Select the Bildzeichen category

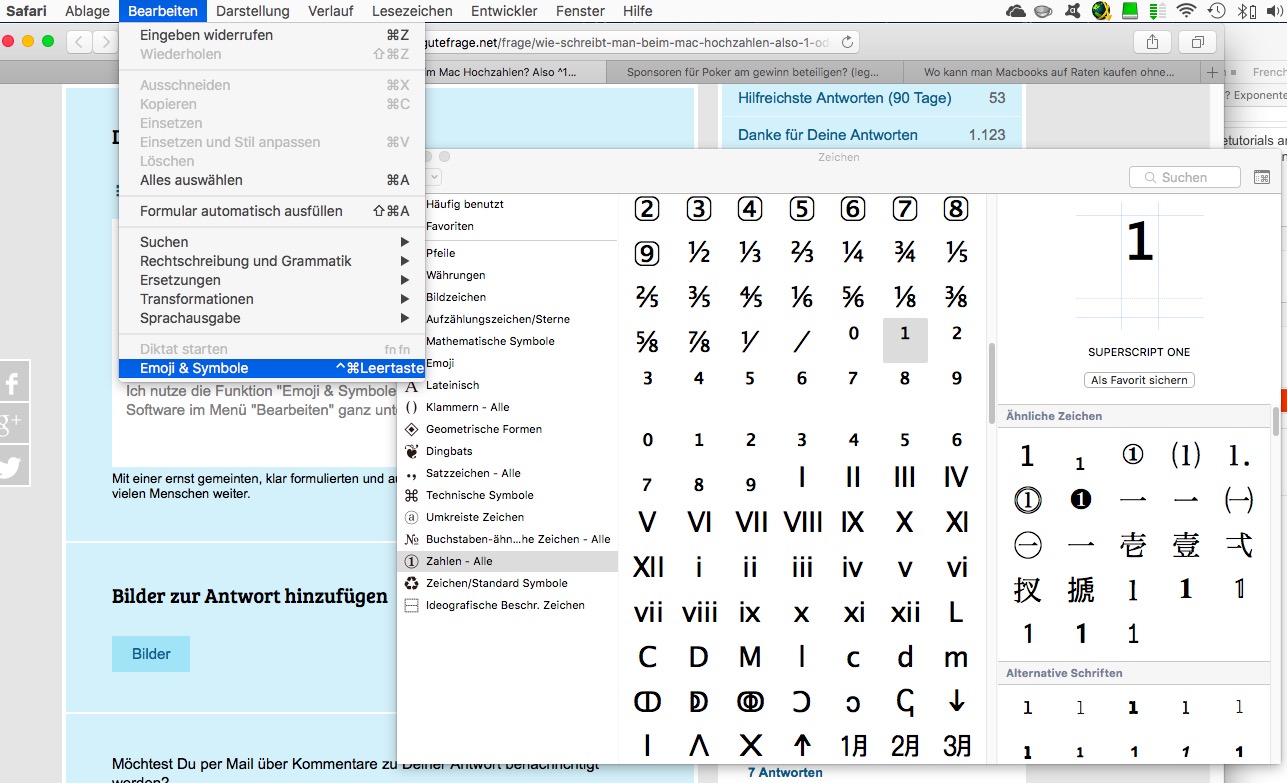pyautogui.click(x=456, y=297)
